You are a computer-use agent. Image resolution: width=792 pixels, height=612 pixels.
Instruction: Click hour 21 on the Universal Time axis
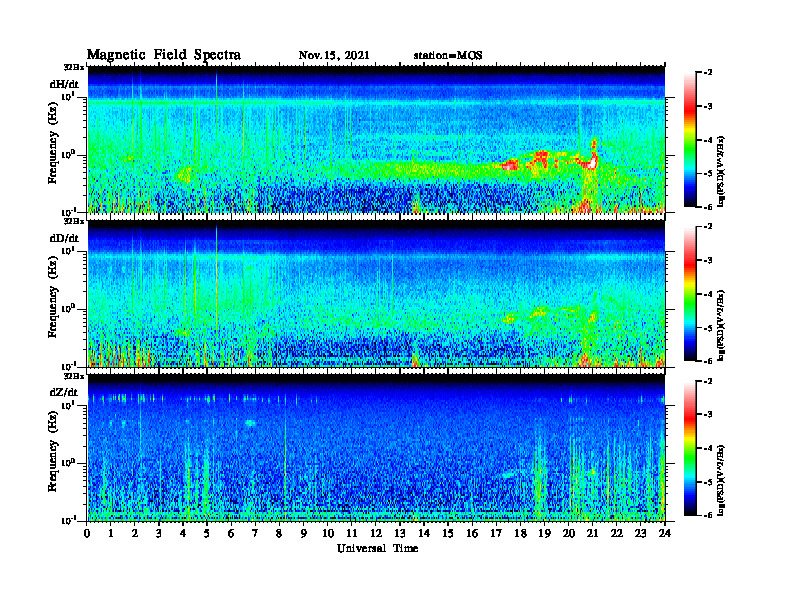pyautogui.click(x=592, y=534)
